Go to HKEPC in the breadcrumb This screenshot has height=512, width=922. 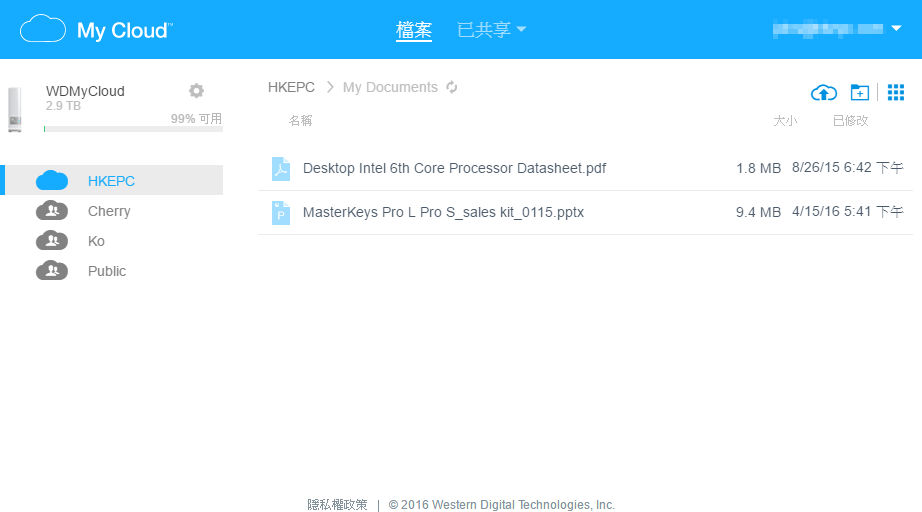coord(291,87)
